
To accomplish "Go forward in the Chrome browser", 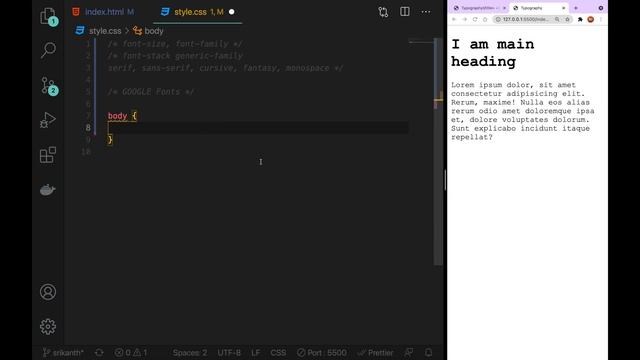I will click(464, 19).
